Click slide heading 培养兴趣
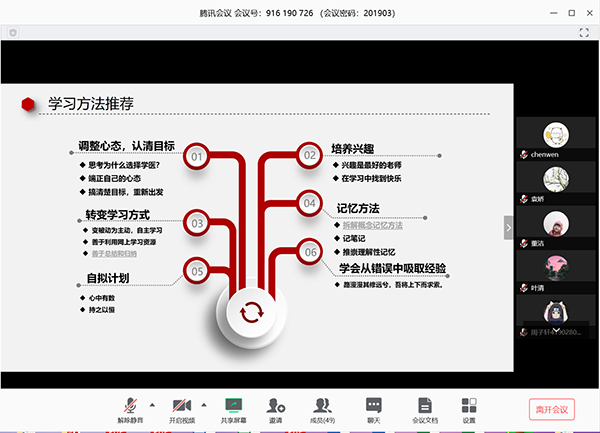600x433 pixels. [352, 148]
